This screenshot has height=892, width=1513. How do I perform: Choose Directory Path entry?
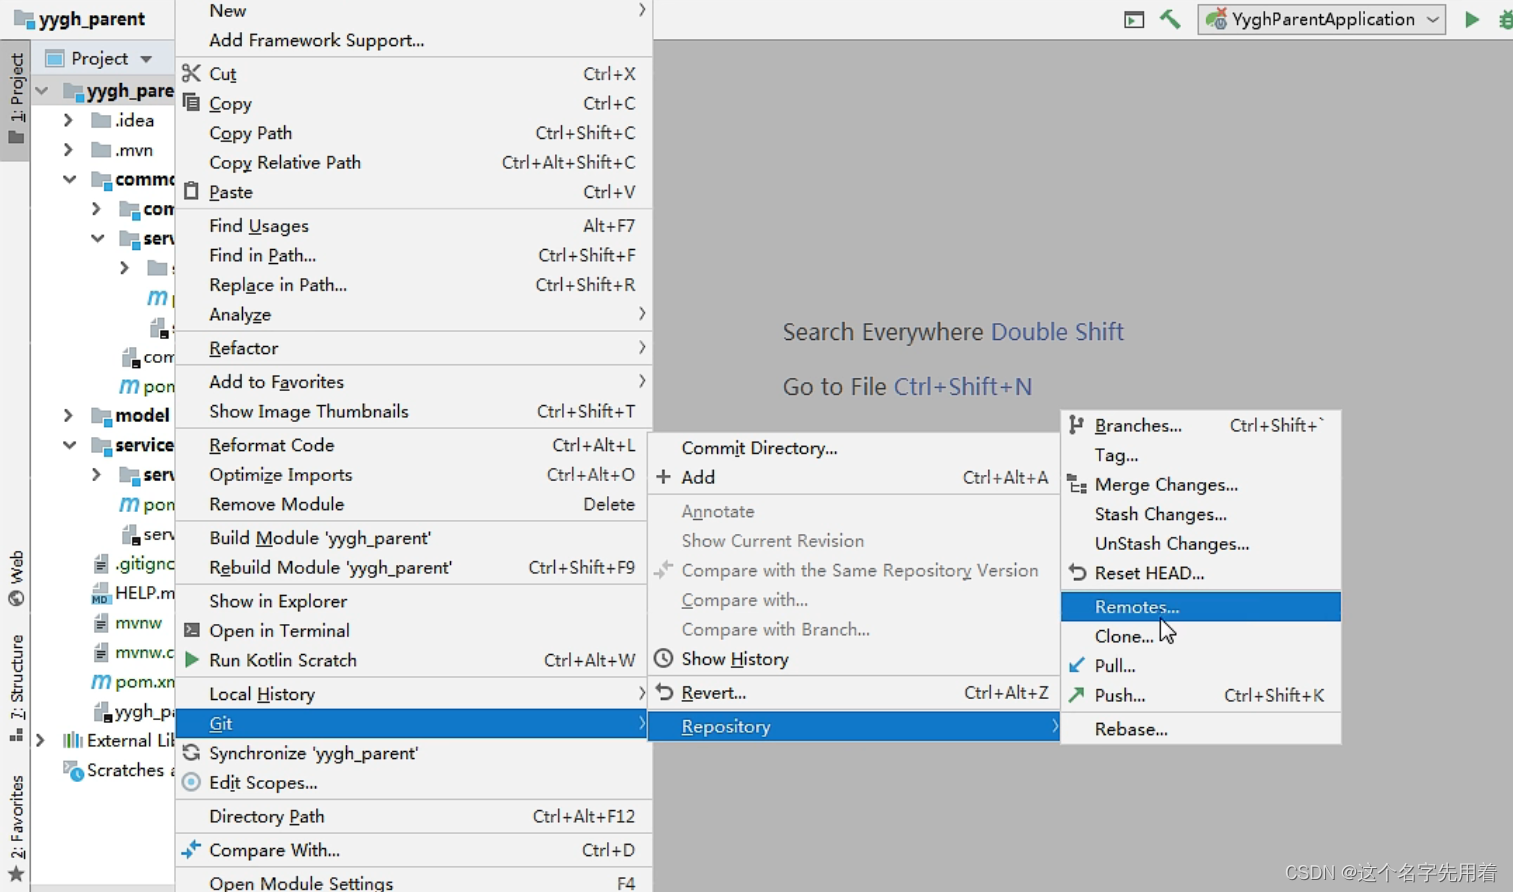tap(413, 816)
